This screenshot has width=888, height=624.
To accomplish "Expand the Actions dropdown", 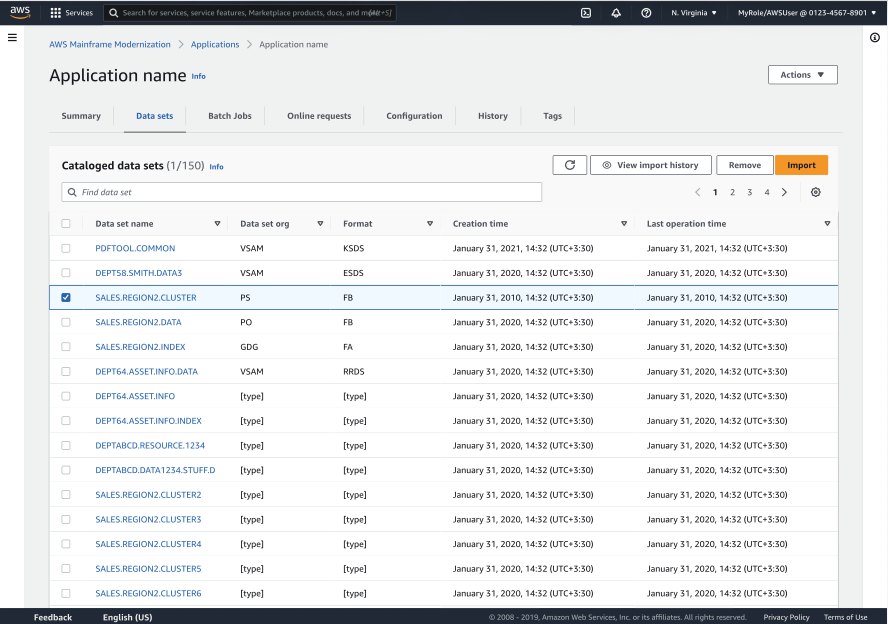I will 802,75.
